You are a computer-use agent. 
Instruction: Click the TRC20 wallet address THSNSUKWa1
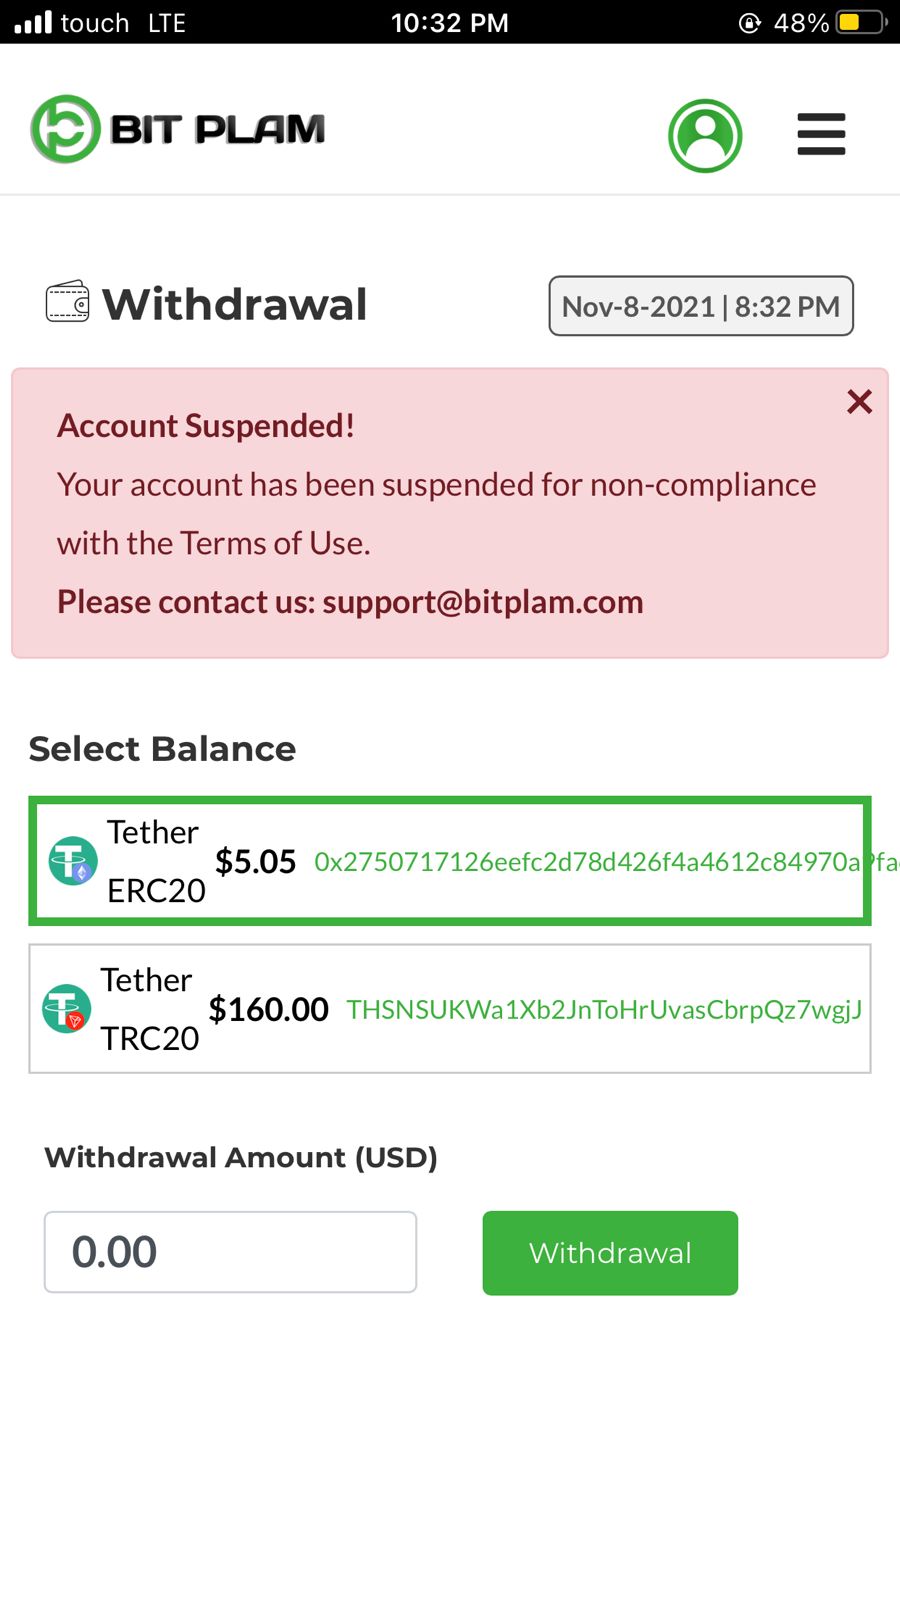[604, 1010]
